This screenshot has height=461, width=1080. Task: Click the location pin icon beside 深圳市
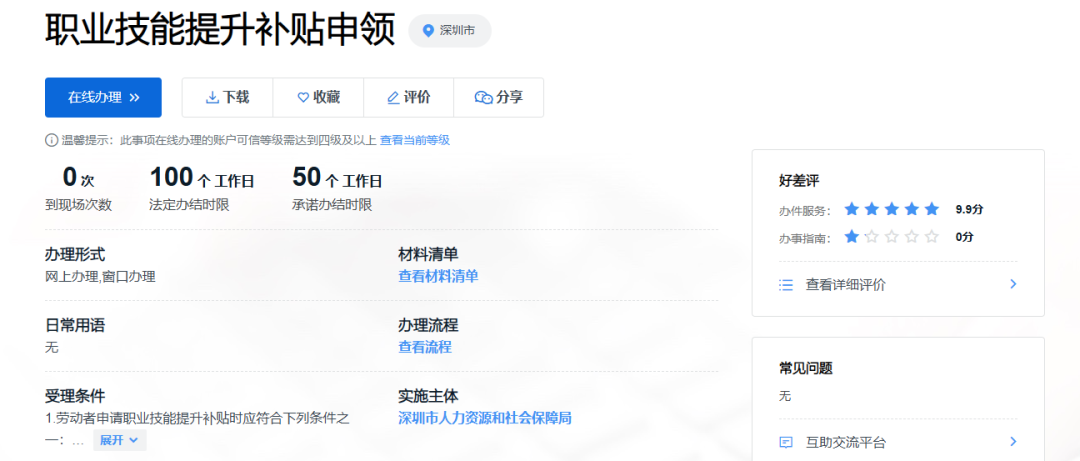[428, 31]
